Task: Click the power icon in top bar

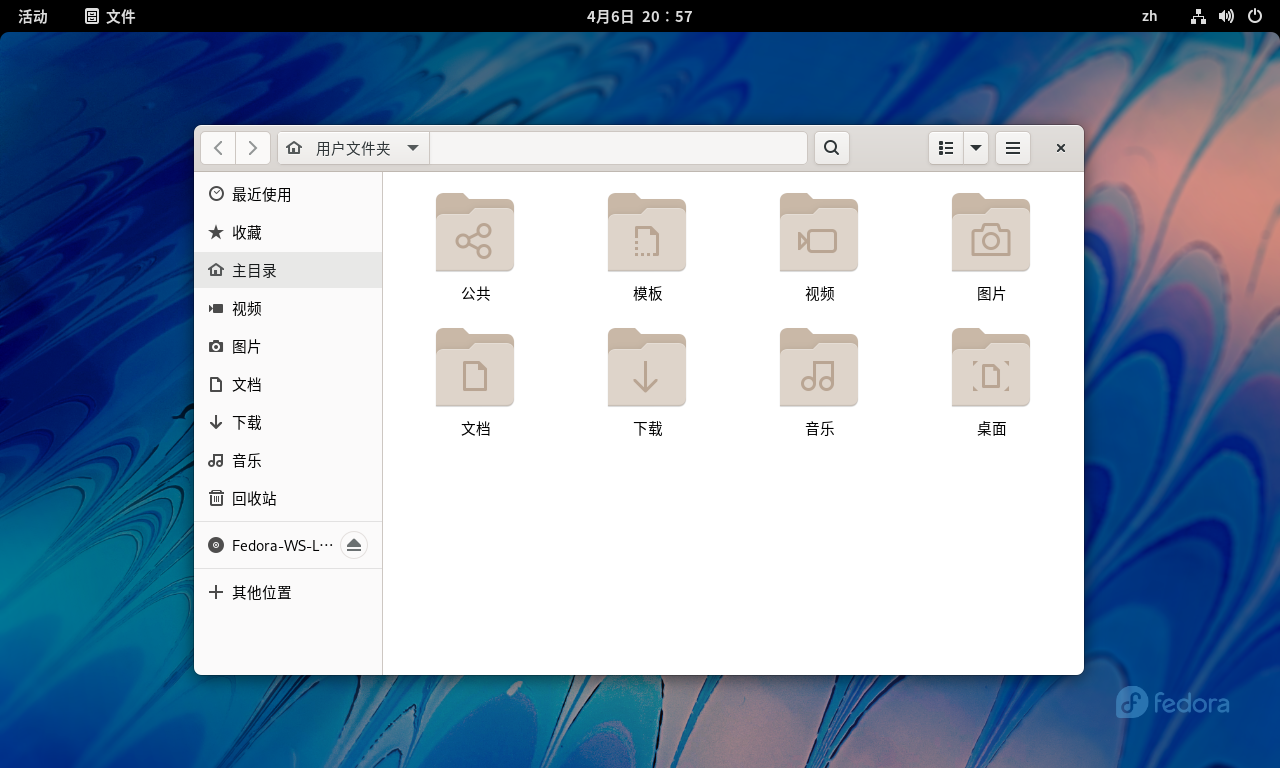Action: pyautogui.click(x=1255, y=16)
